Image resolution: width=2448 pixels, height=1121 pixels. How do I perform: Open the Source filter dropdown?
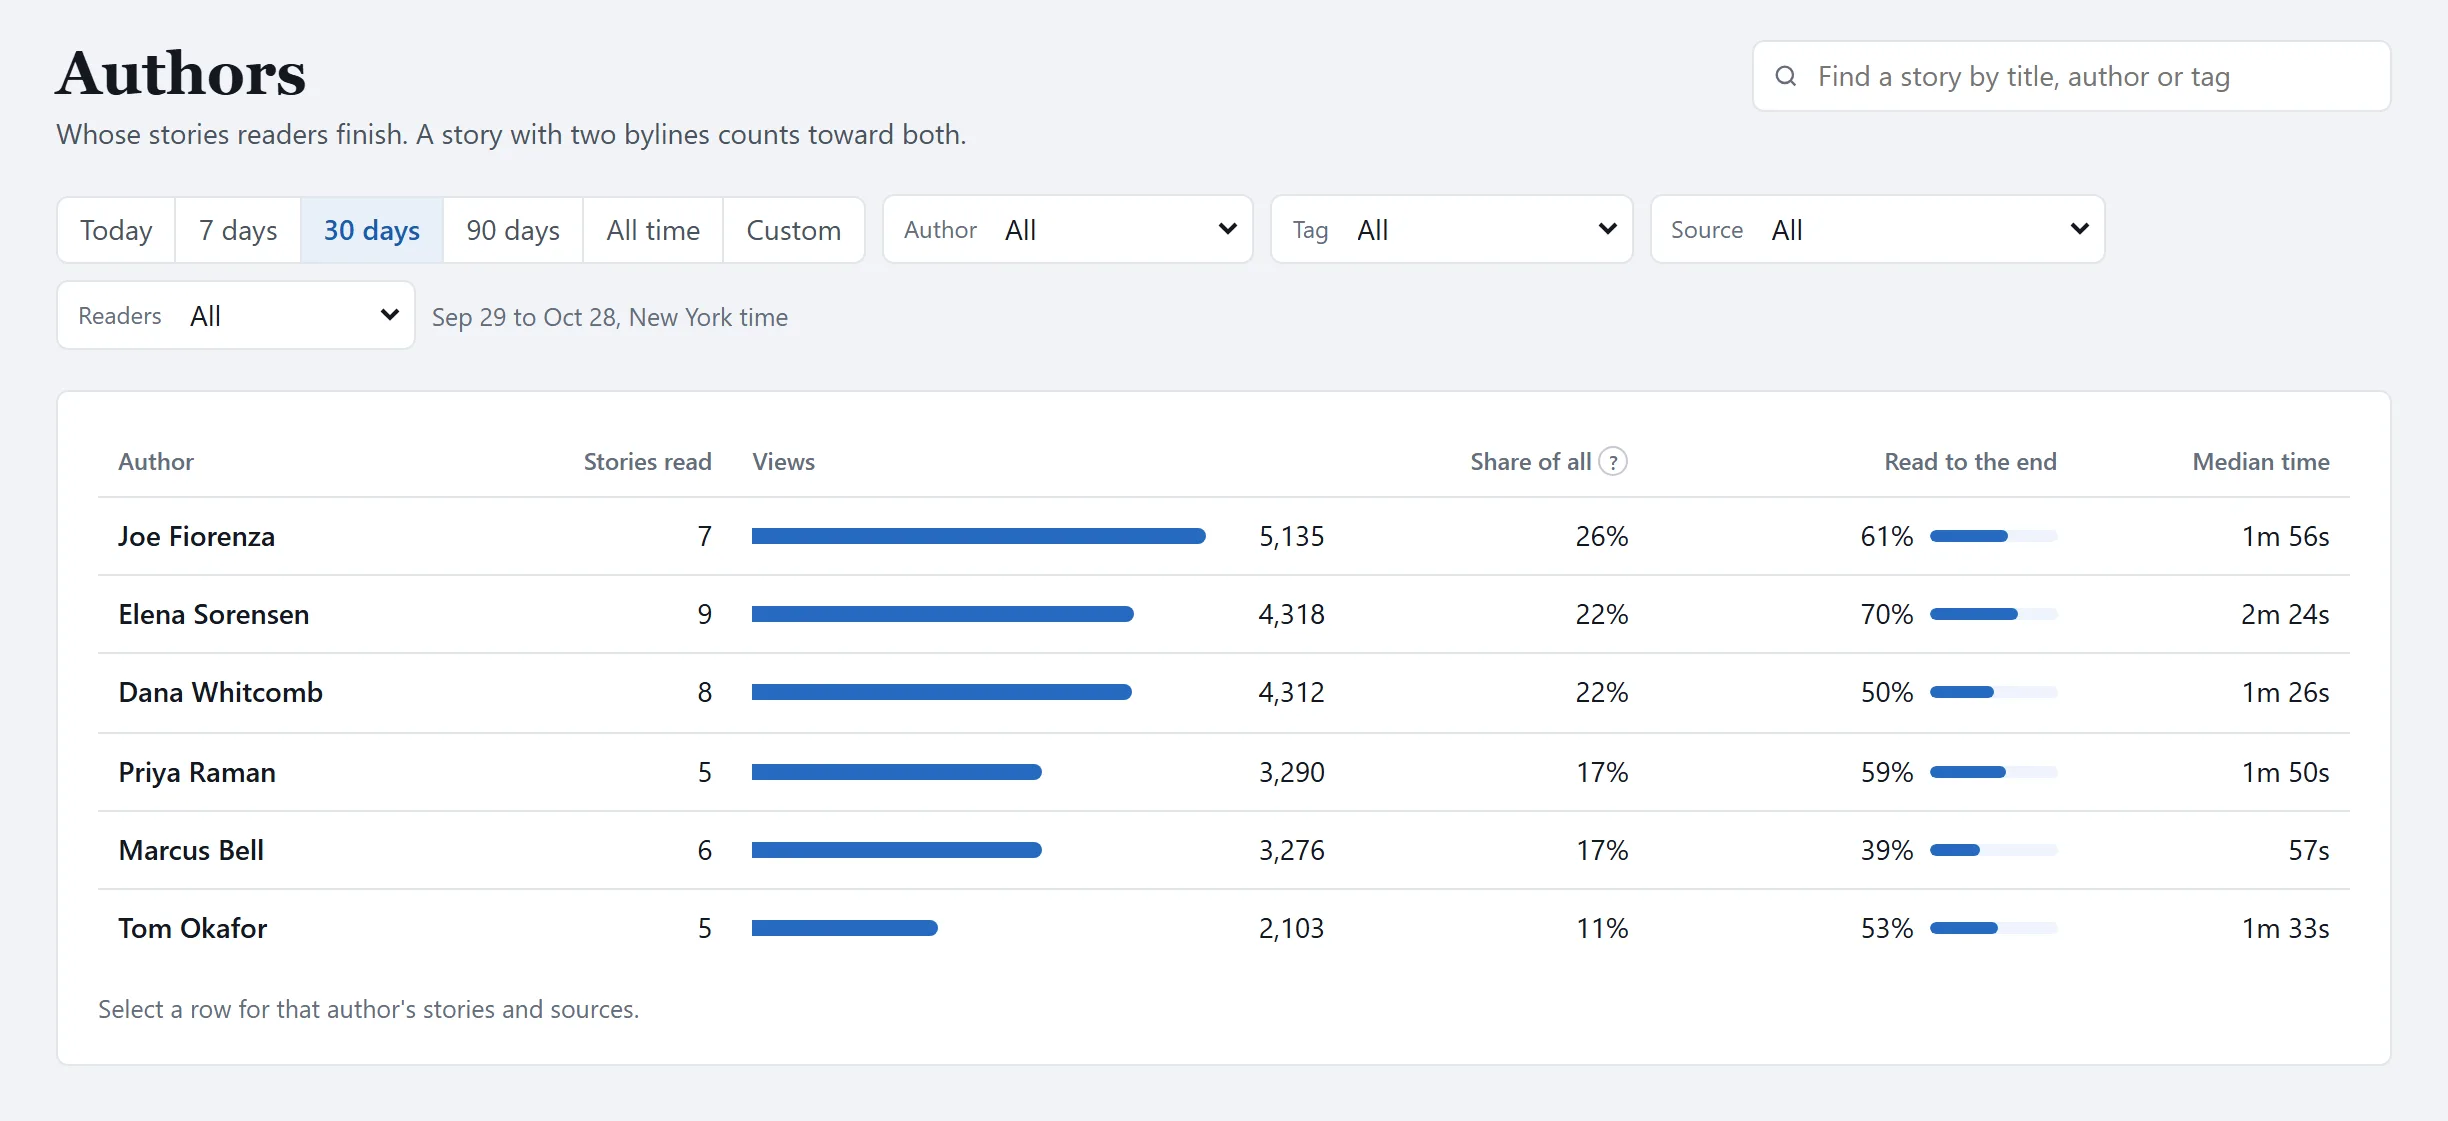[x=1878, y=230]
